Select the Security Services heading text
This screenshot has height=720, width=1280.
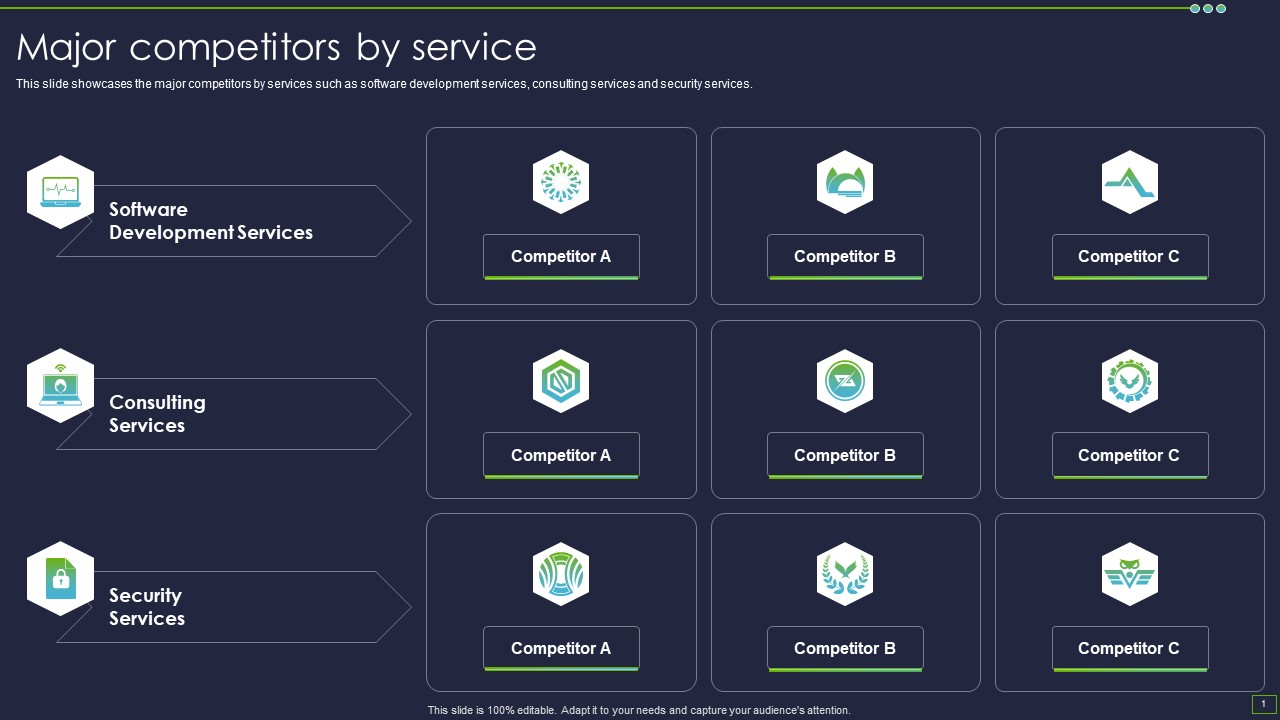pos(147,607)
